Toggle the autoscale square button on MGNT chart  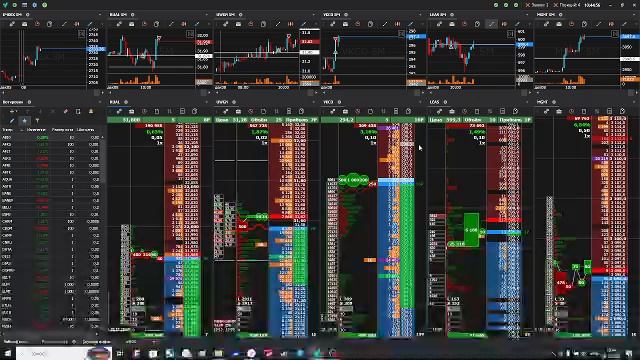pyautogui.click(x=615, y=34)
